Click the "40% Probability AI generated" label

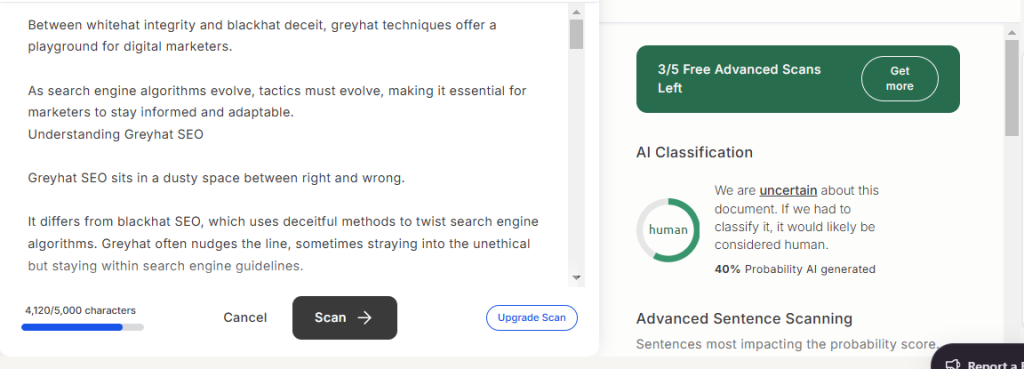pos(795,269)
